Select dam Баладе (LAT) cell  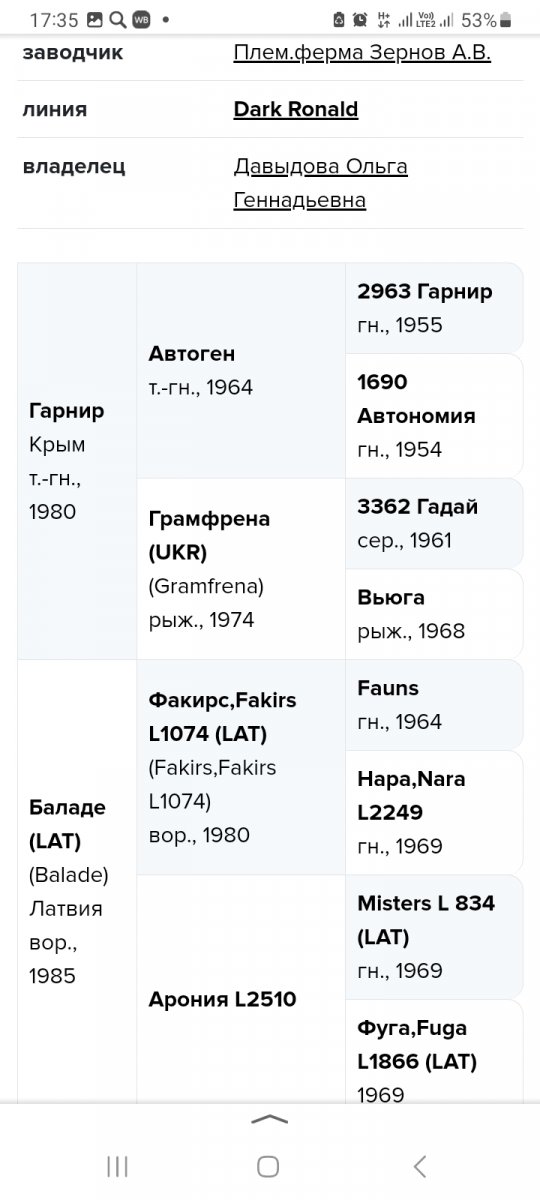77,882
